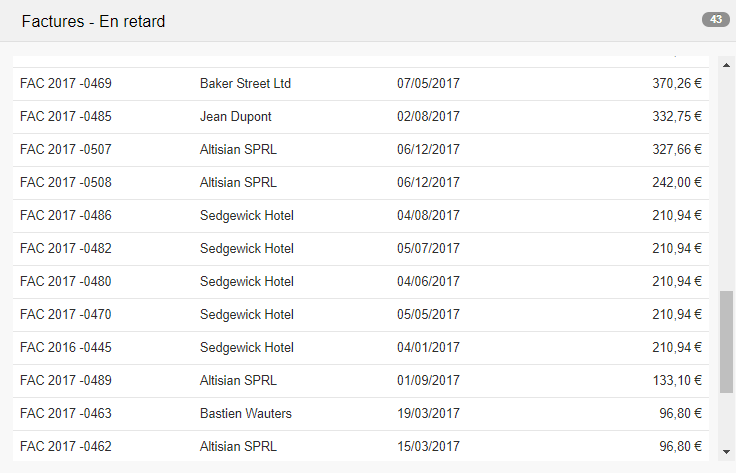
Task: Click the 43 count badge
Action: [716, 19]
